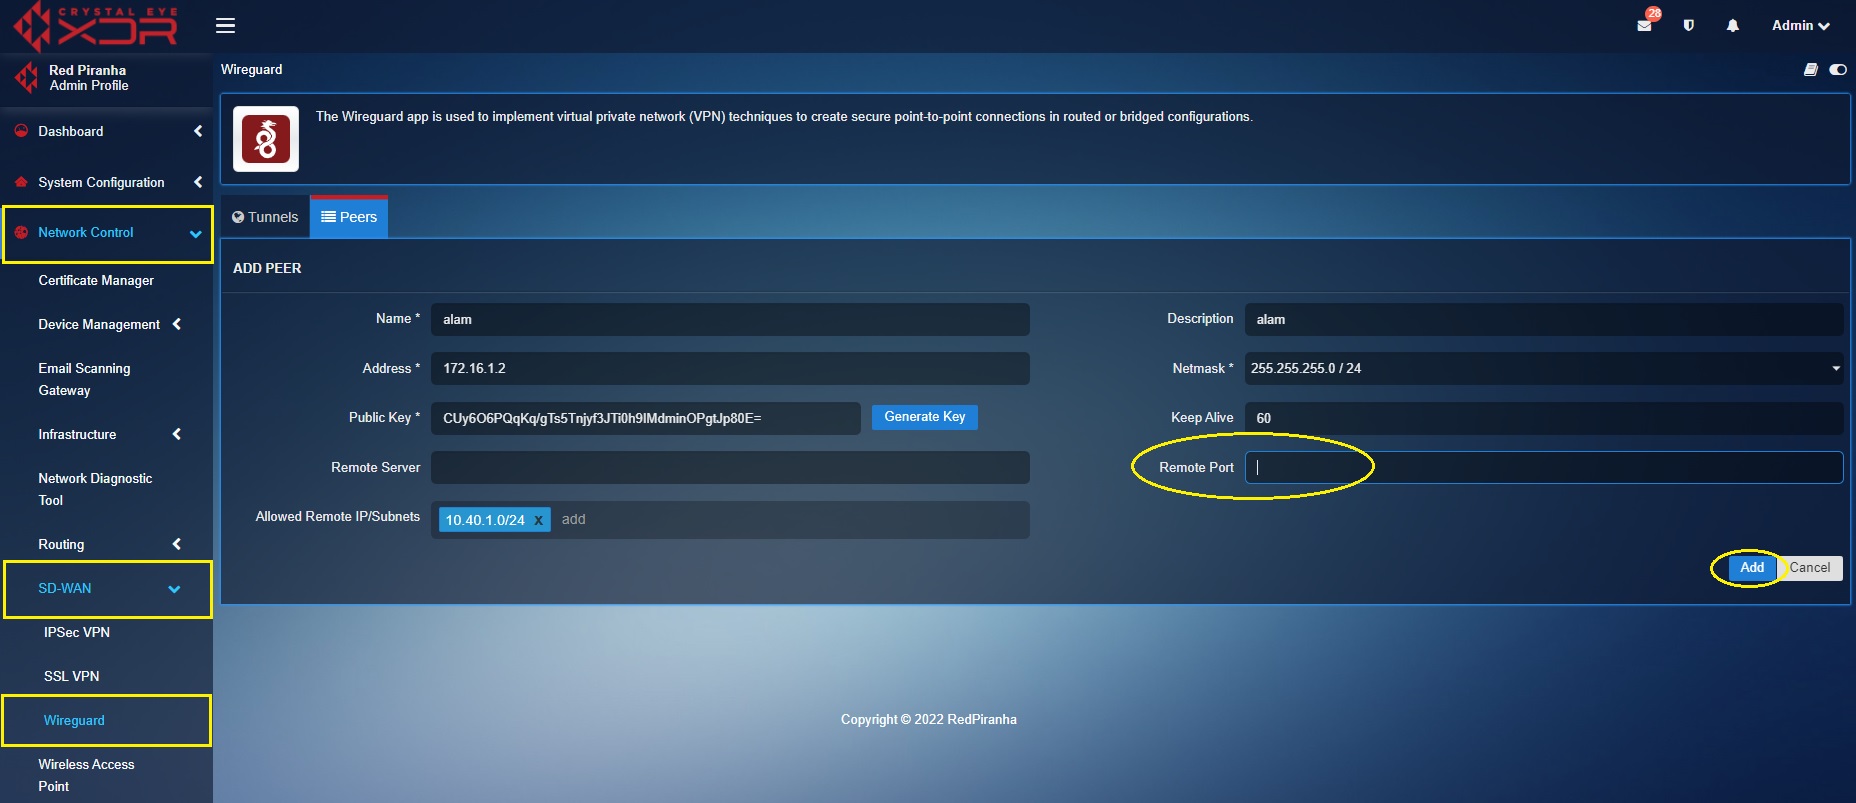The height and width of the screenshot is (803, 1856).
Task: Open SSL VPN page
Action: tap(72, 676)
